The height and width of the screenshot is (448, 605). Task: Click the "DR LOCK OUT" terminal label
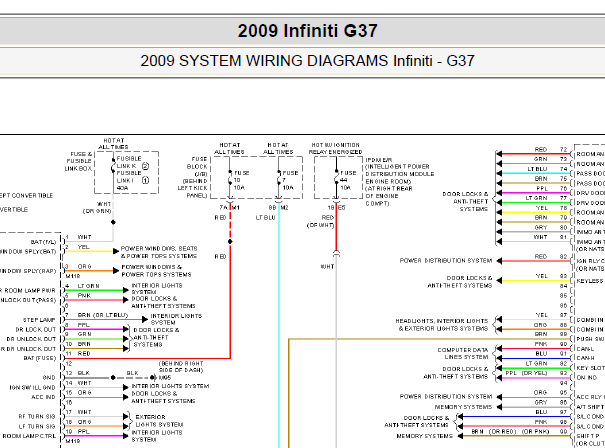coord(36,330)
